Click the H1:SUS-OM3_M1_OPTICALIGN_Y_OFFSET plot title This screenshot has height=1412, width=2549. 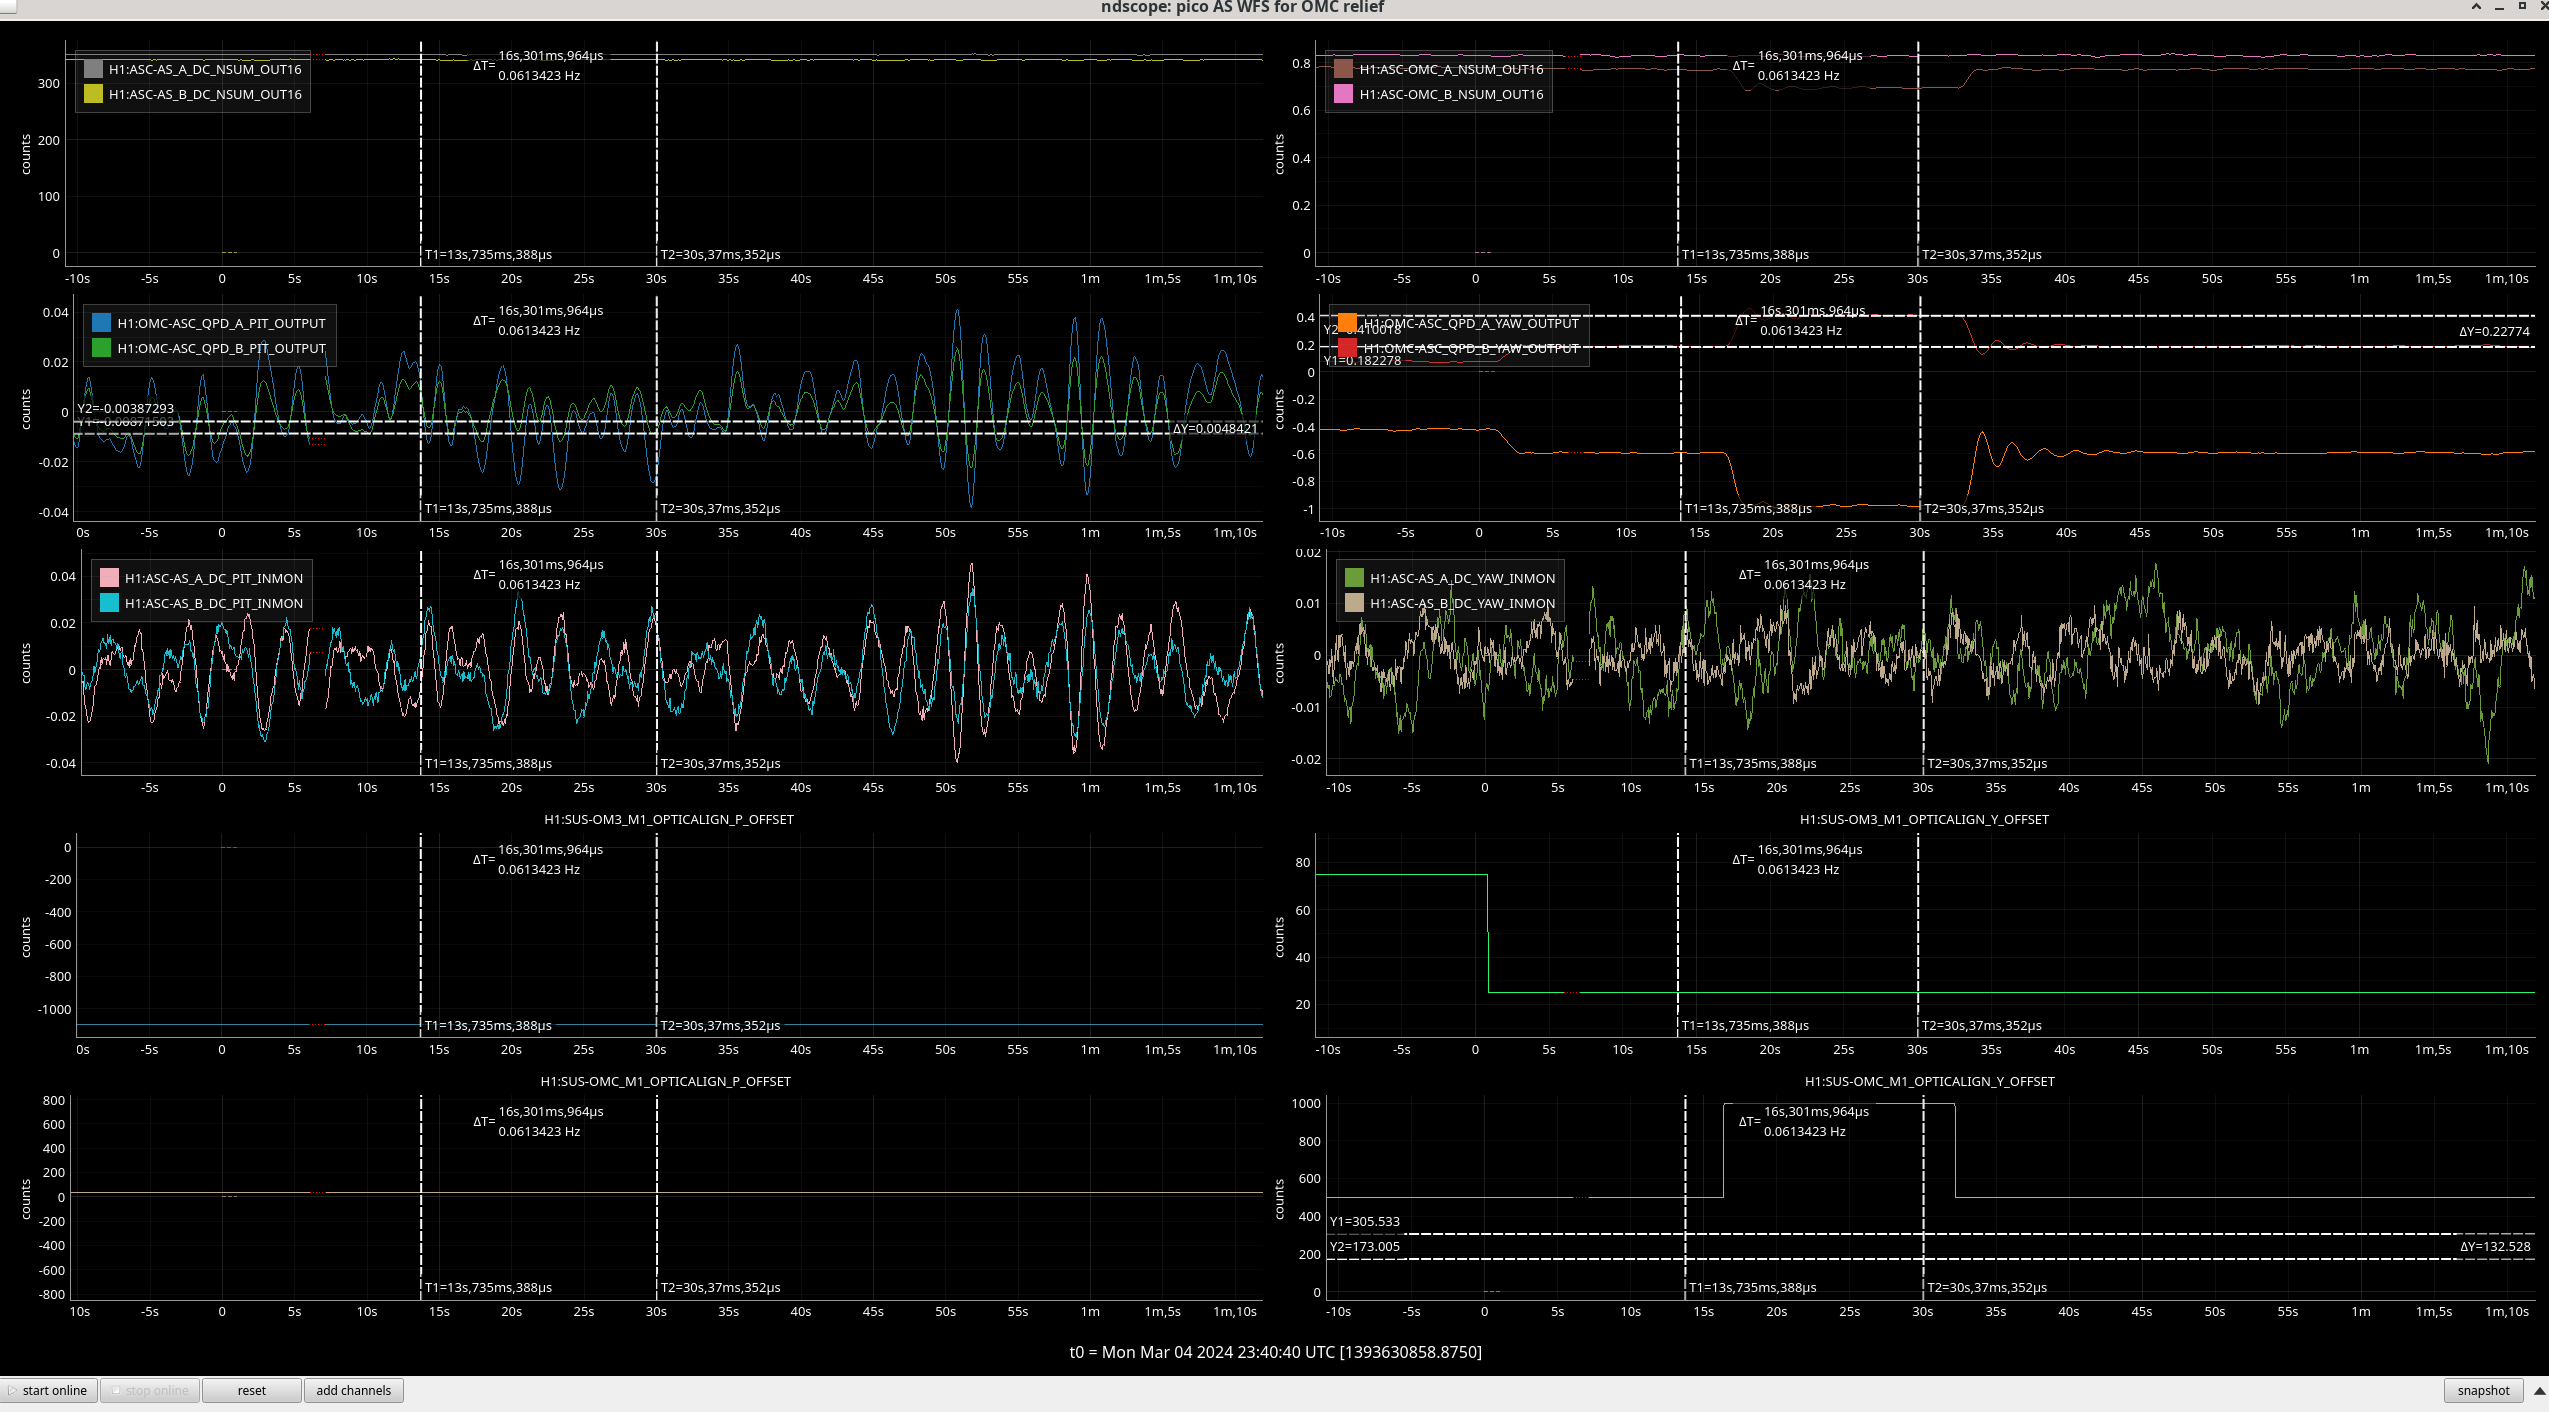[x=1923, y=819]
